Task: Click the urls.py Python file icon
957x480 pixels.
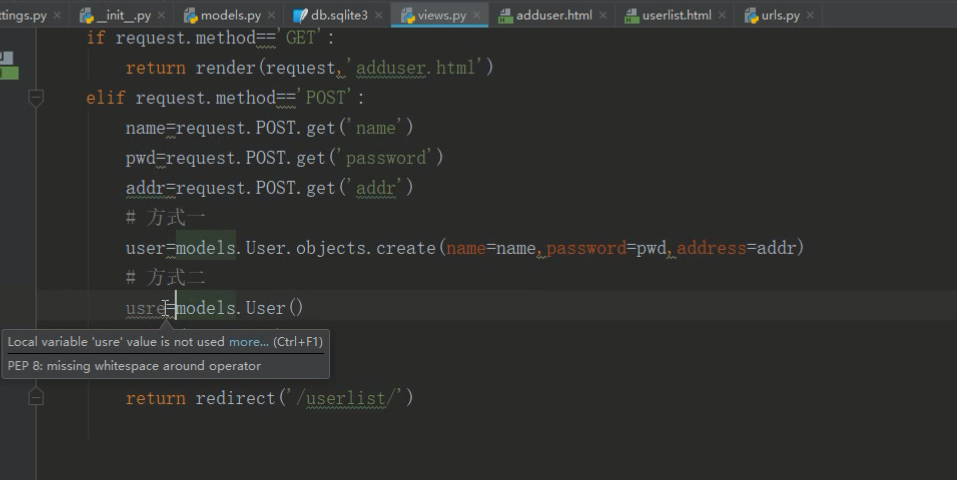Action: tap(751, 16)
